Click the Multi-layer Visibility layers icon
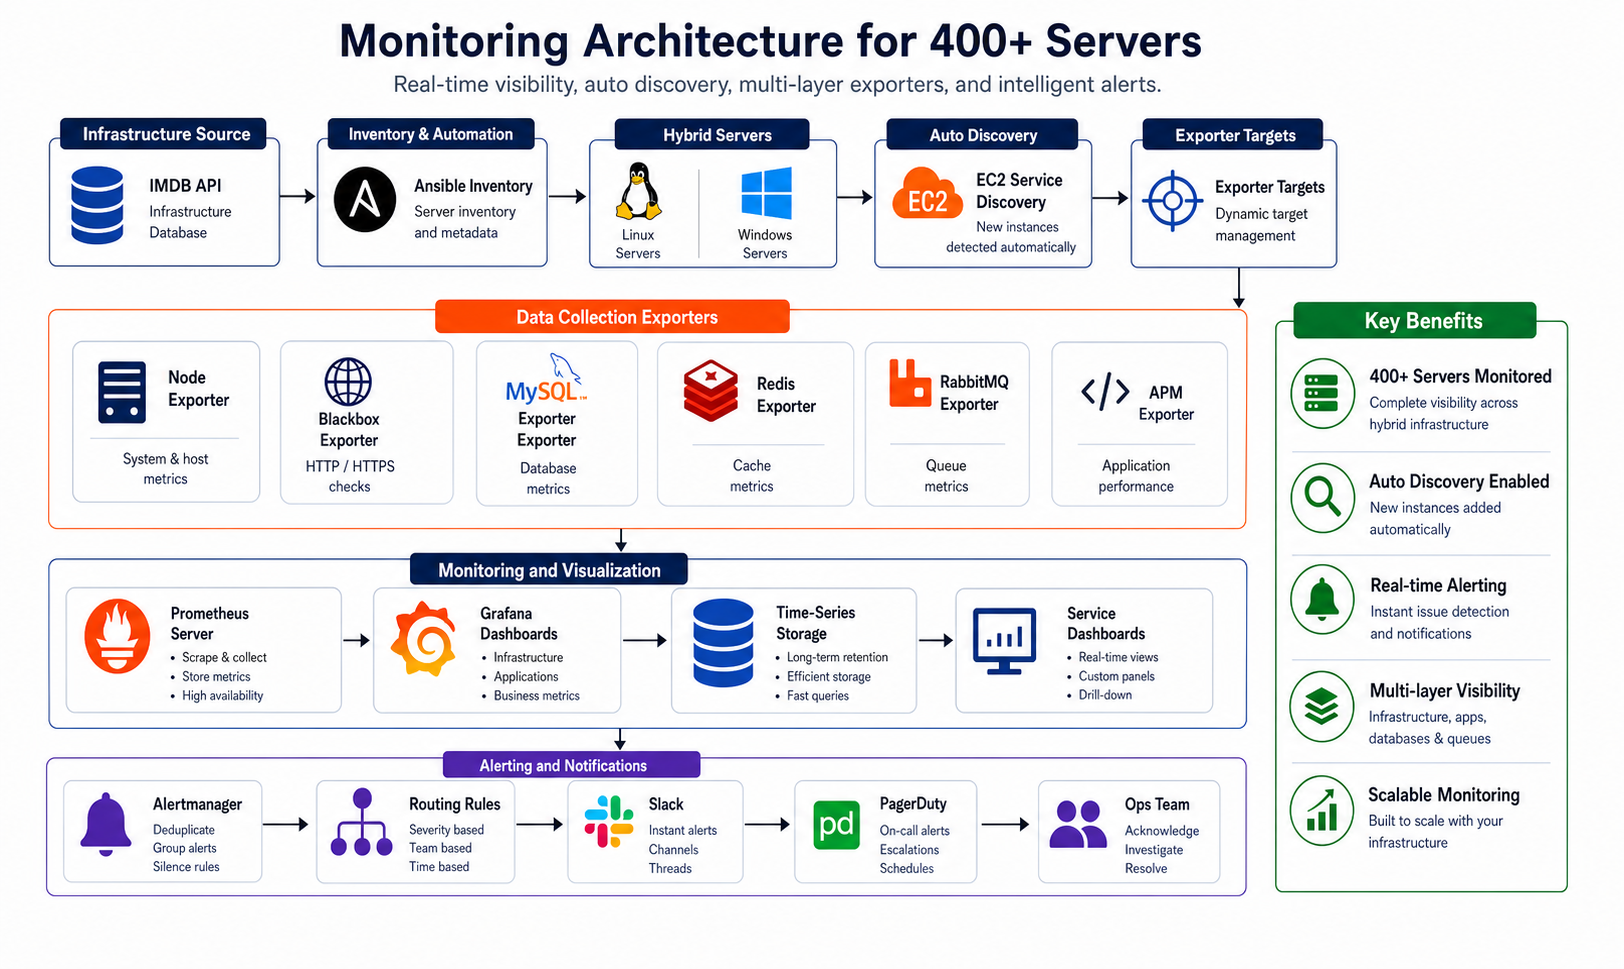This screenshot has height=969, width=1624. (1322, 706)
